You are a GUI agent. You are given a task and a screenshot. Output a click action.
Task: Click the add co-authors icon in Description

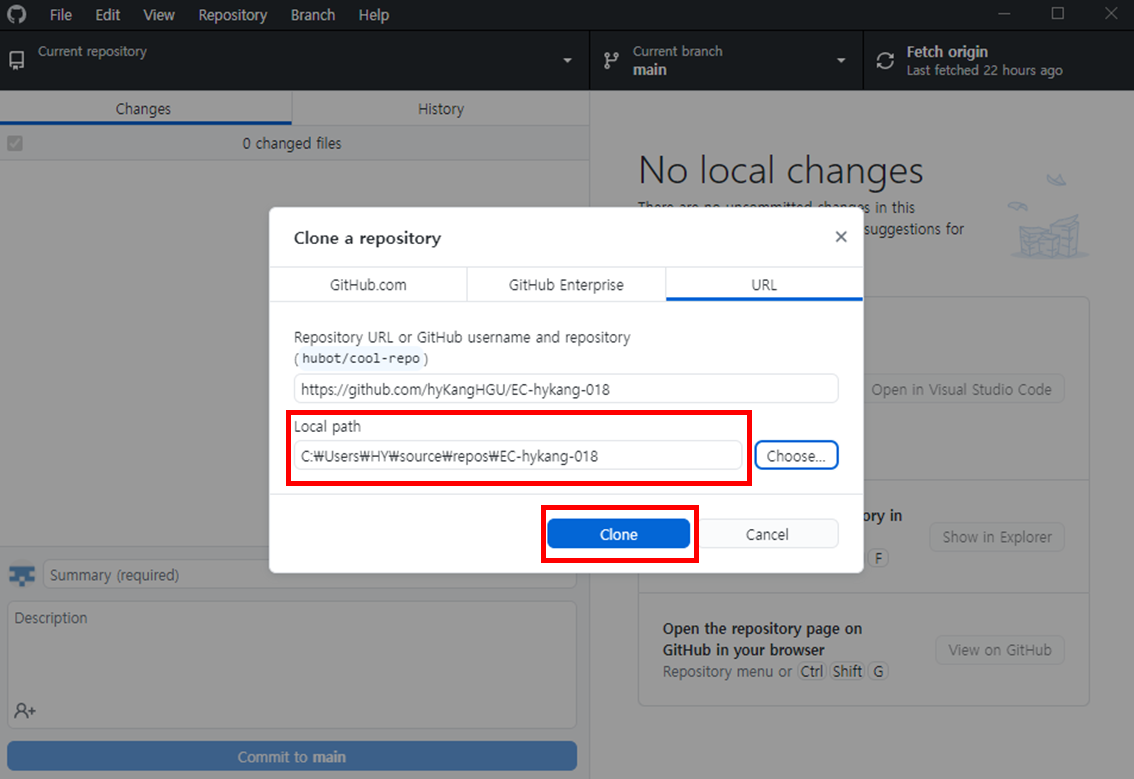point(25,711)
